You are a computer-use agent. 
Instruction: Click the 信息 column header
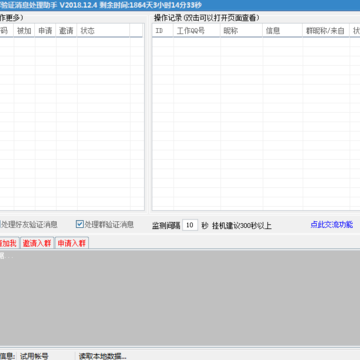click(x=283, y=31)
